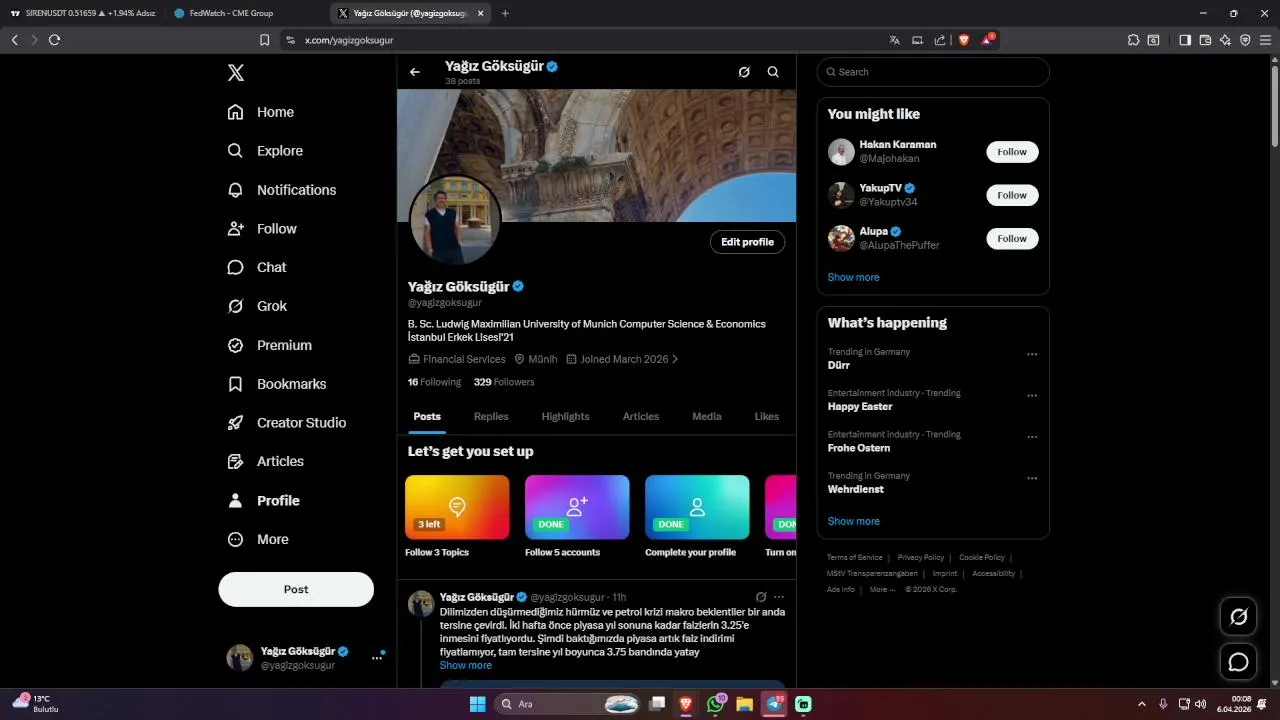The width and height of the screenshot is (1280, 720).
Task: Click the Terms of Service footer link
Action: point(855,557)
